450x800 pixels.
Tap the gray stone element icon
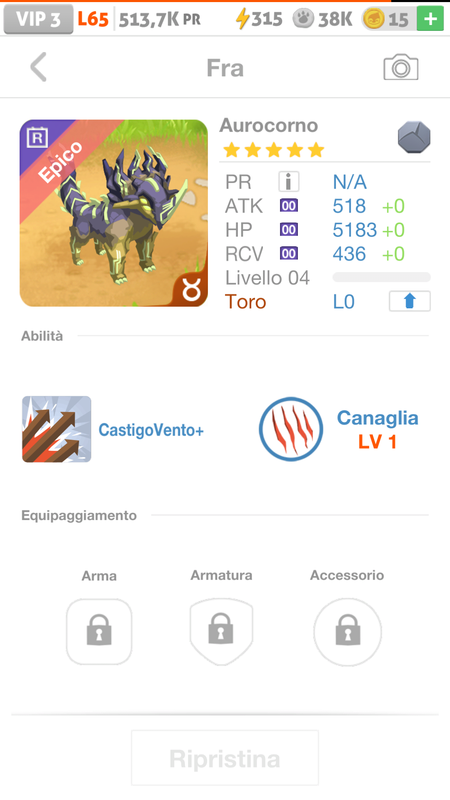(x=414, y=137)
